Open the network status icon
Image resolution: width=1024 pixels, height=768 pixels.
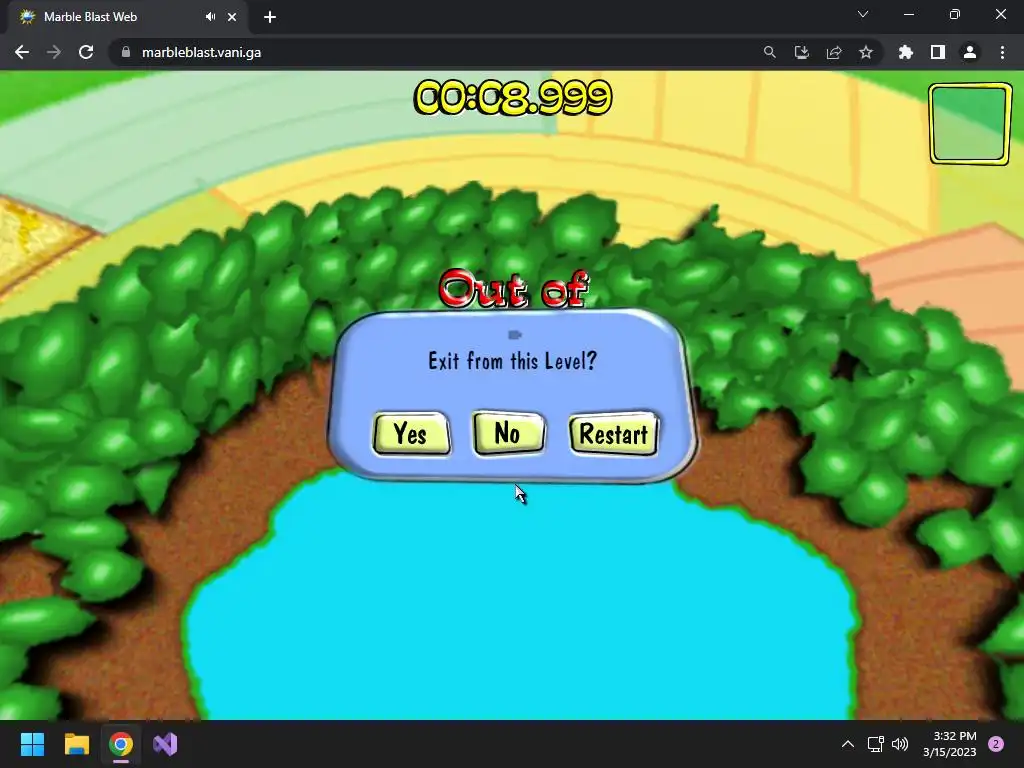pyautogui.click(x=875, y=744)
